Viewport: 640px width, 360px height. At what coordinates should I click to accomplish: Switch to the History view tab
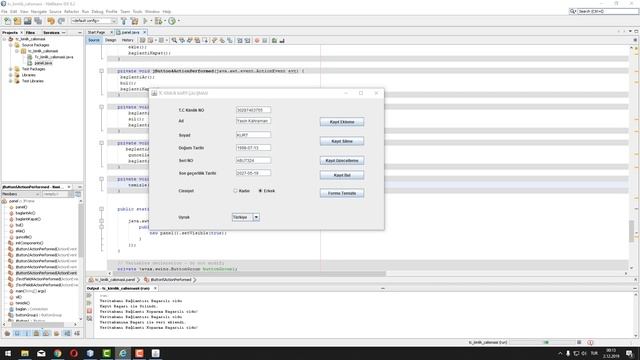point(127,40)
